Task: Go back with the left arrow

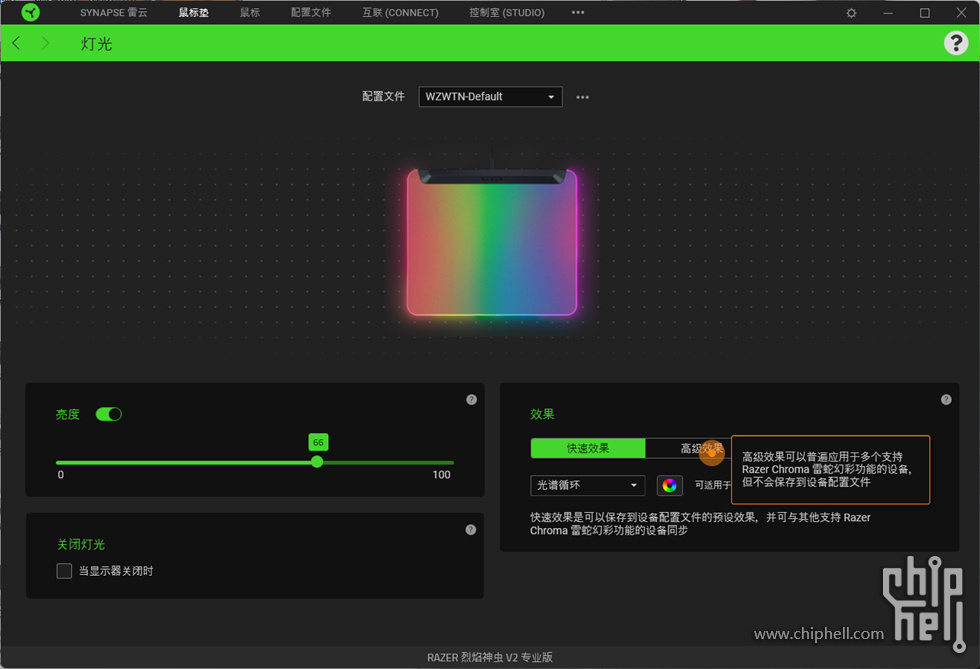Action: [16, 43]
